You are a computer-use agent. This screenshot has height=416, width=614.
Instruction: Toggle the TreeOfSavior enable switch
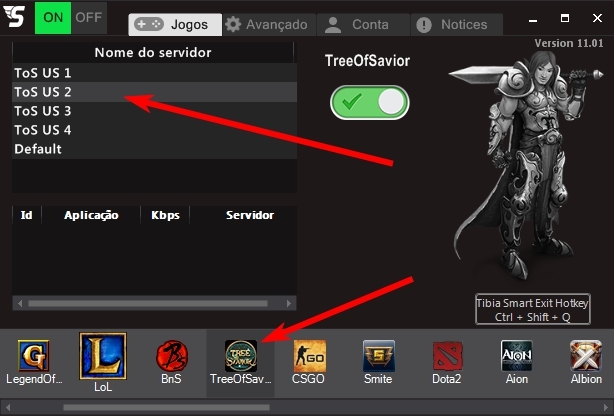pos(368,102)
